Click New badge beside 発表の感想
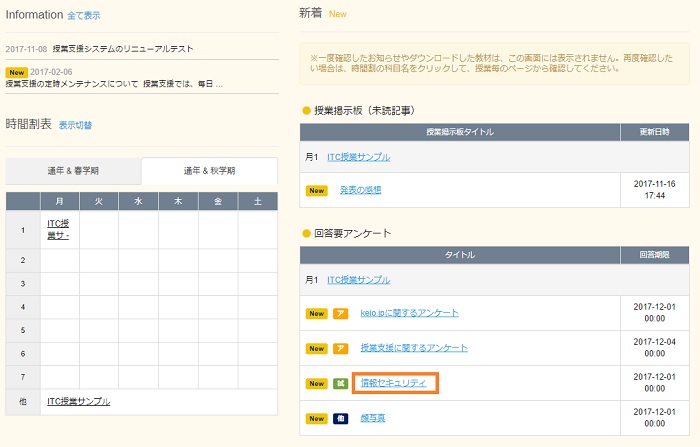The width and height of the screenshot is (700, 447). 317,190
